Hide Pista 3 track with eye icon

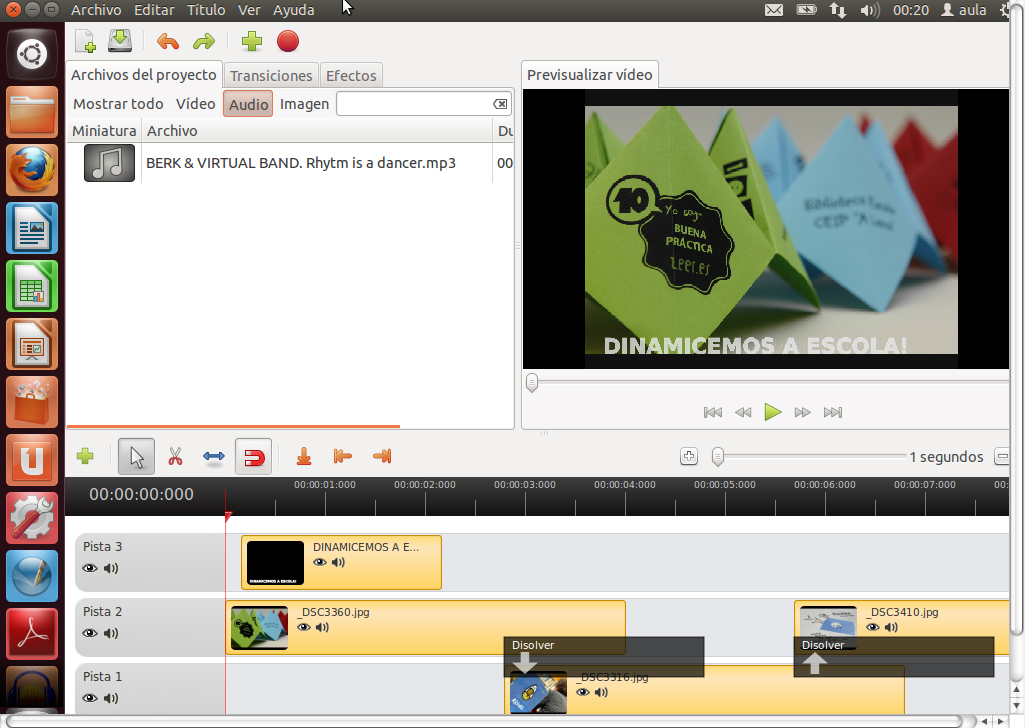[x=90, y=568]
